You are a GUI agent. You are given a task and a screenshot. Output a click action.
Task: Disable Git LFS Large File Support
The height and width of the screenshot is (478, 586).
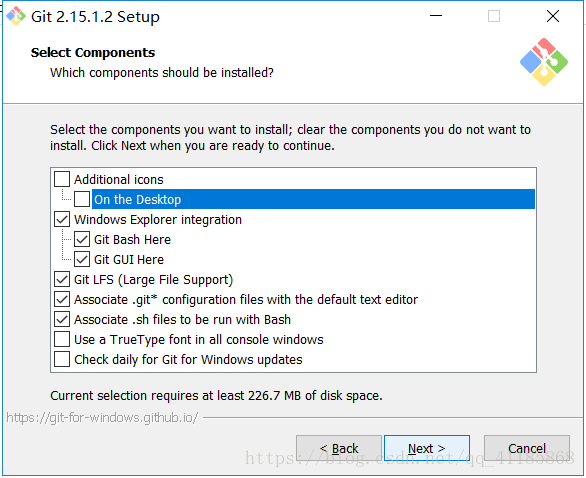(x=62, y=279)
